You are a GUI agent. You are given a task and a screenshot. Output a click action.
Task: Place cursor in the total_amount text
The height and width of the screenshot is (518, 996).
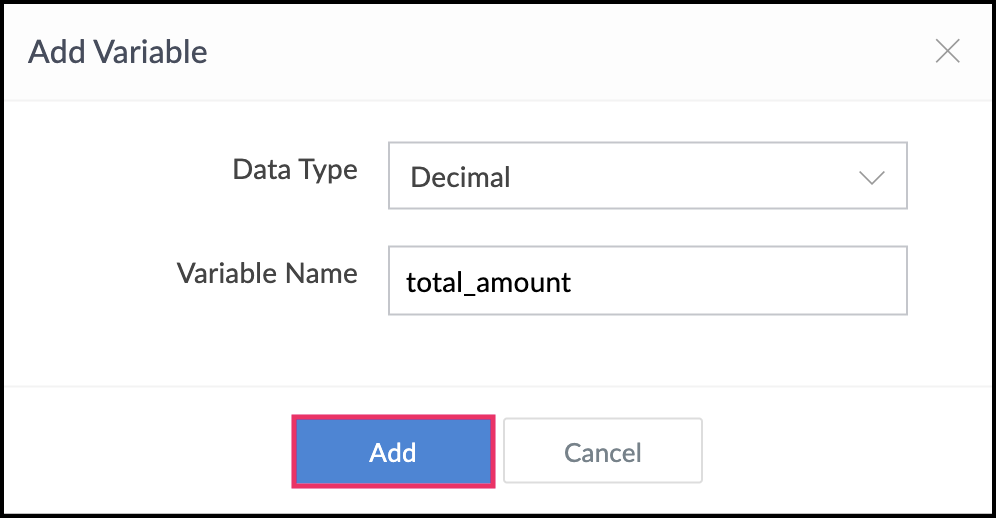pos(488,282)
